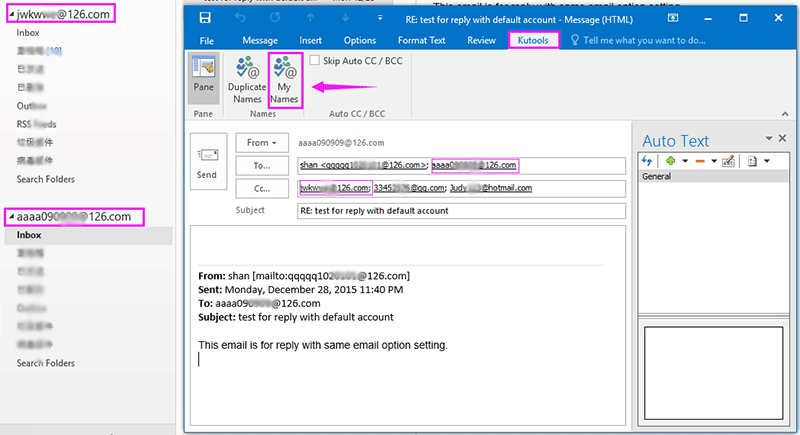This screenshot has height=435, width=800.
Task: Go to the next item with down arrow
Action: click(x=345, y=17)
